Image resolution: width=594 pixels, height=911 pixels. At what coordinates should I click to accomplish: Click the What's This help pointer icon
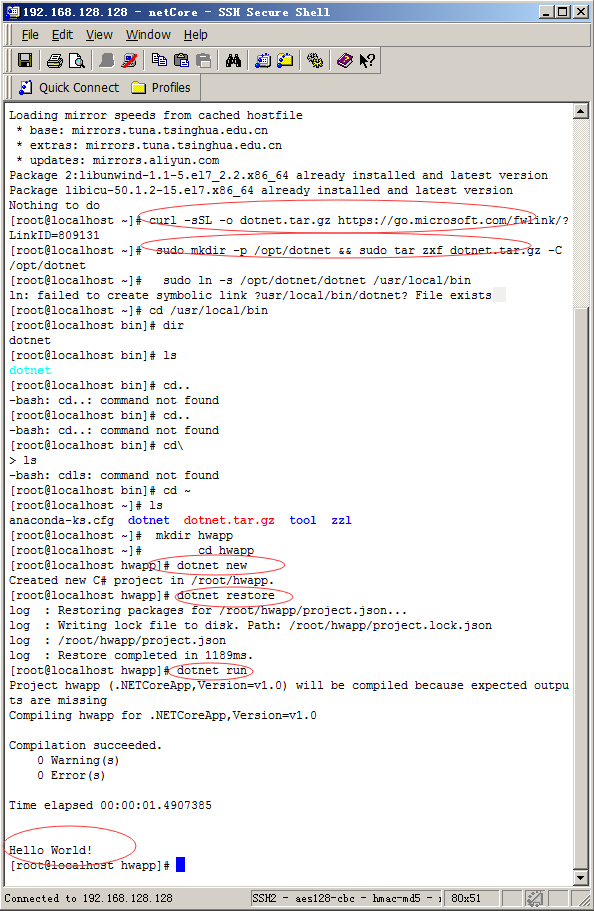367,60
